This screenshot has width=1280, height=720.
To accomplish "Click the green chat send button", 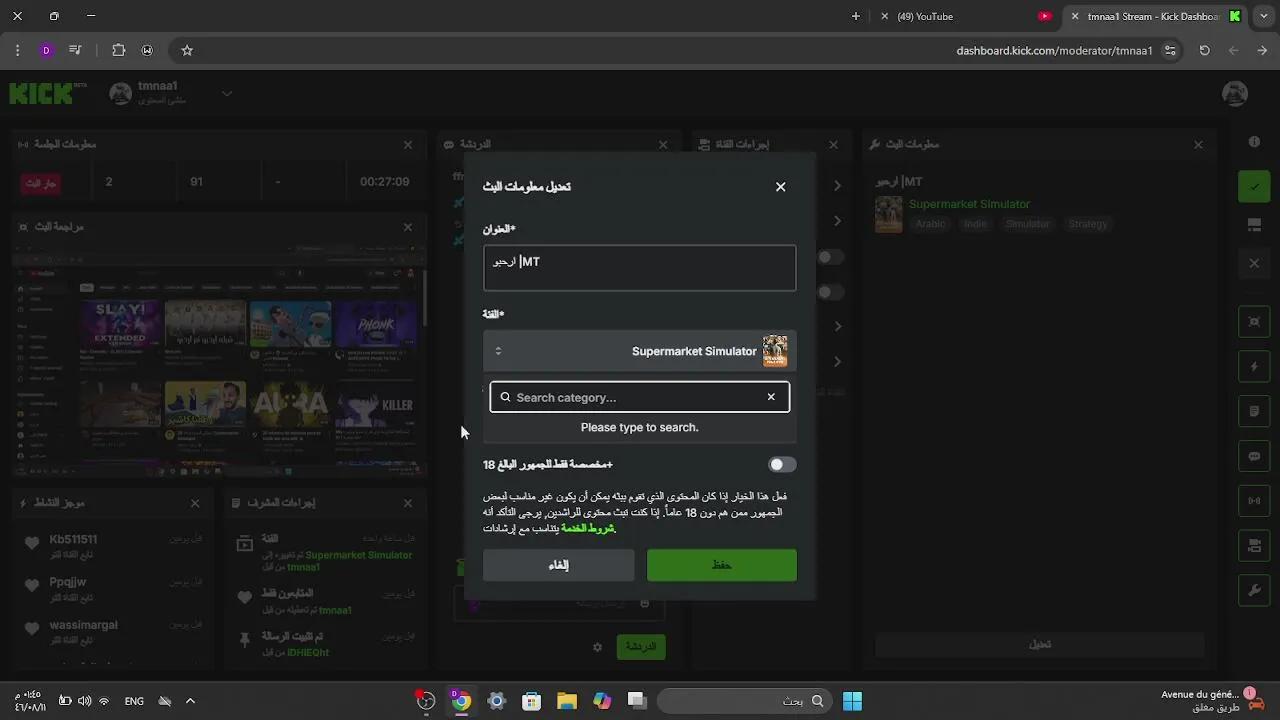I will [641, 647].
